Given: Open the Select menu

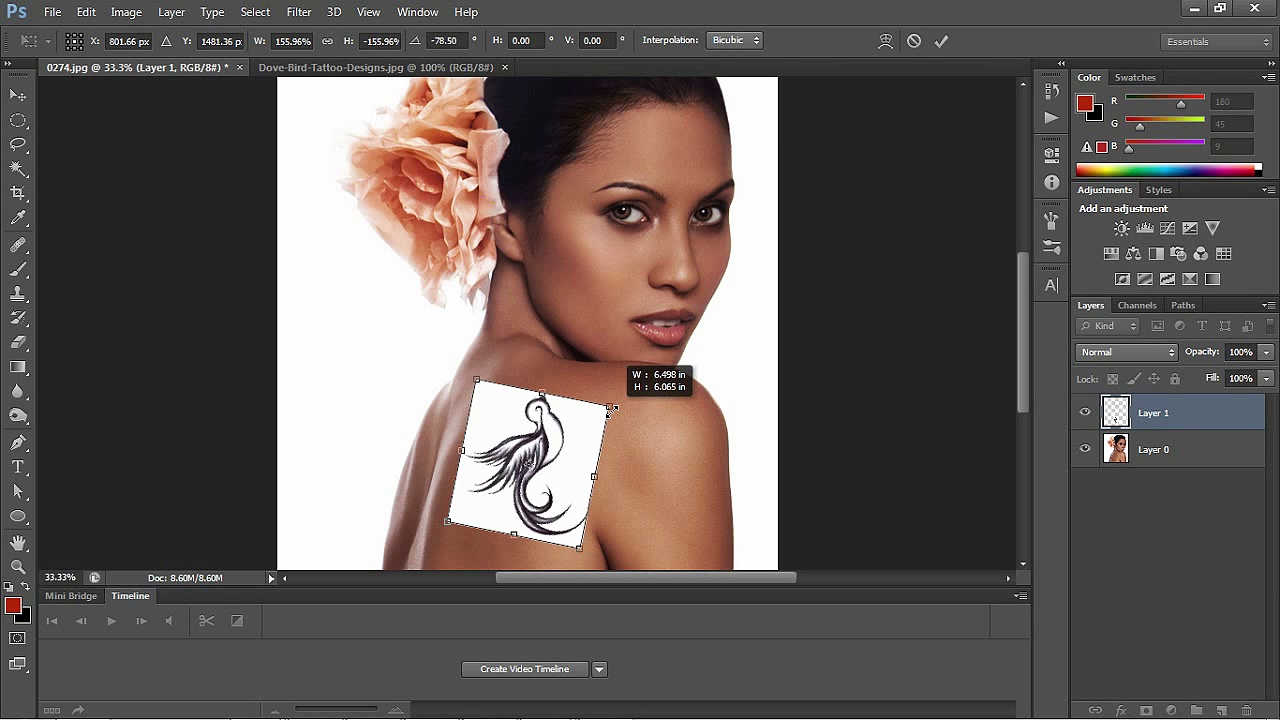Looking at the screenshot, I should tap(255, 12).
